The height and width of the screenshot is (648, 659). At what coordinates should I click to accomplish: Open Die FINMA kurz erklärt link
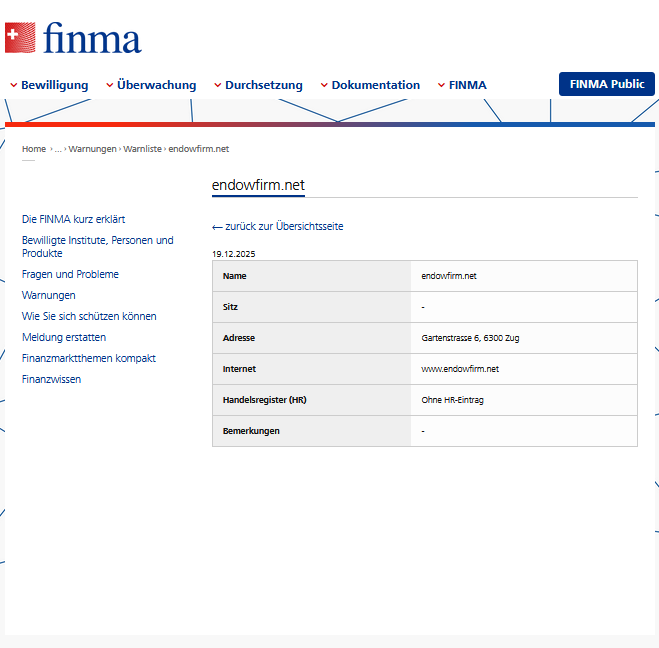tap(74, 219)
